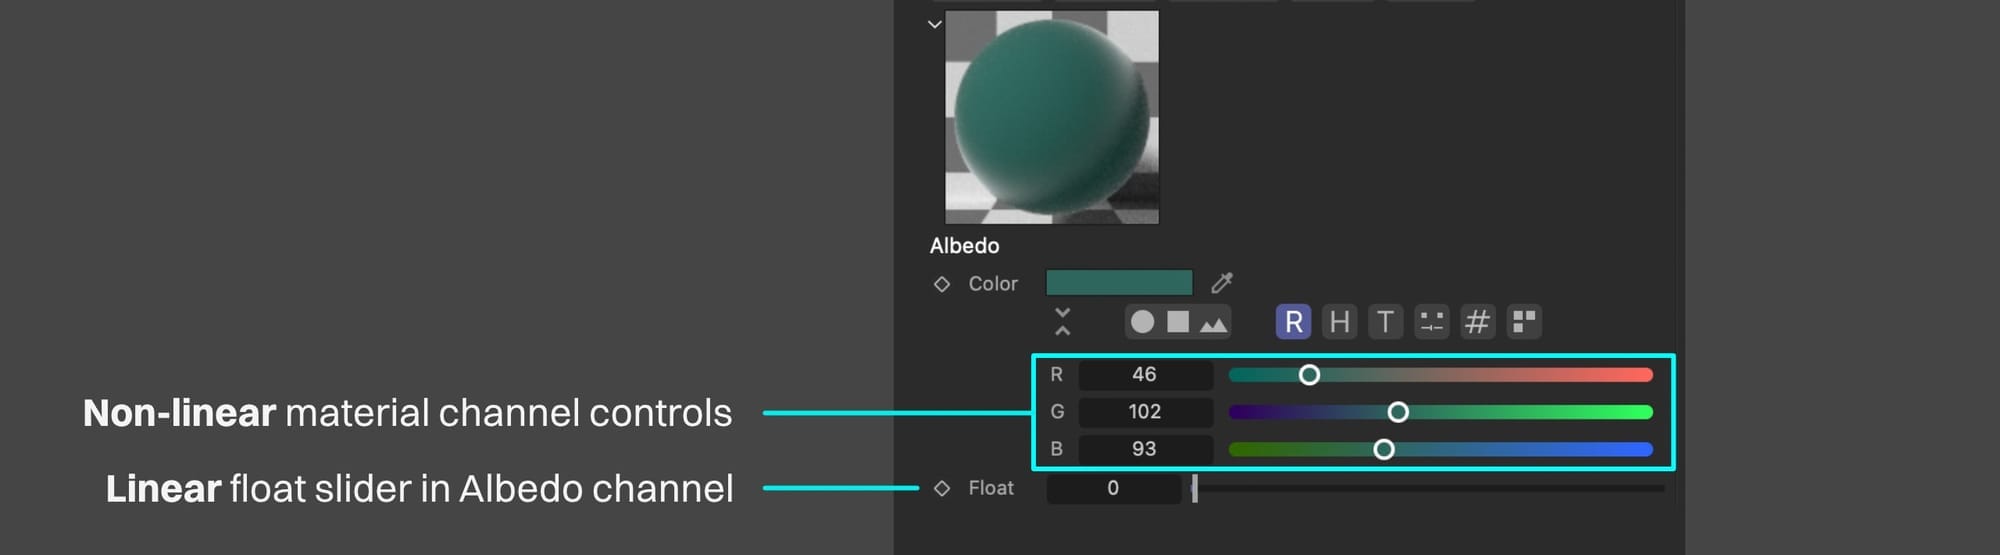Pick a color with the eyedropper tool
Screen dimensions: 2000x555
point(1222,283)
